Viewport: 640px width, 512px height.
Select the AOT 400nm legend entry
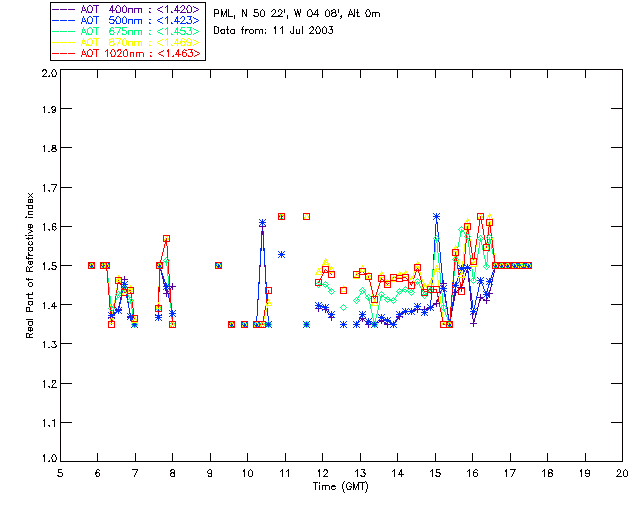coord(127,9)
